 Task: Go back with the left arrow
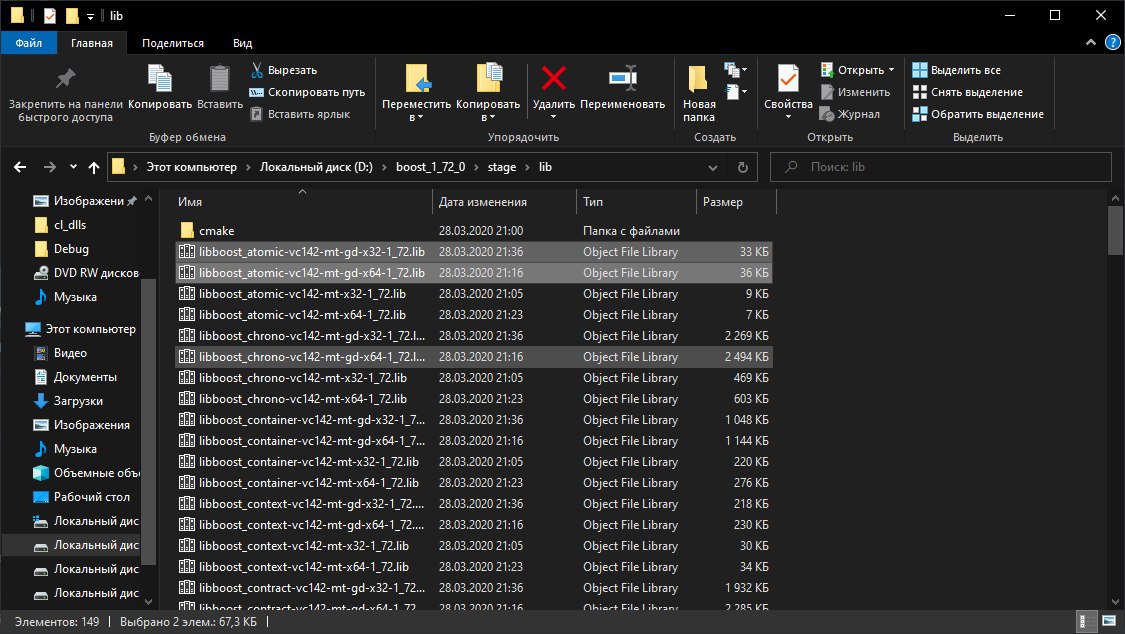[20, 167]
